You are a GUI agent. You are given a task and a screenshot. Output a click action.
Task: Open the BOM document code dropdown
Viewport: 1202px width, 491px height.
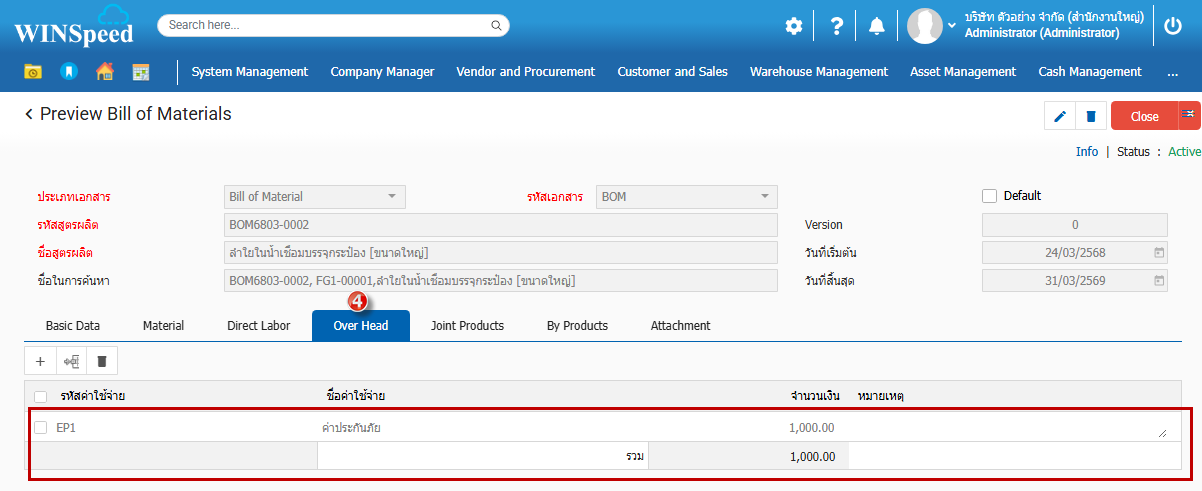pos(763,196)
